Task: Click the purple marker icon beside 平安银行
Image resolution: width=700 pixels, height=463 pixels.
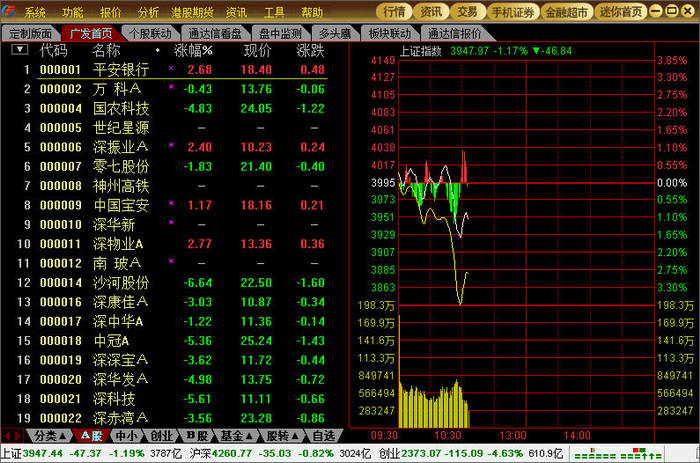Action: [x=171, y=68]
